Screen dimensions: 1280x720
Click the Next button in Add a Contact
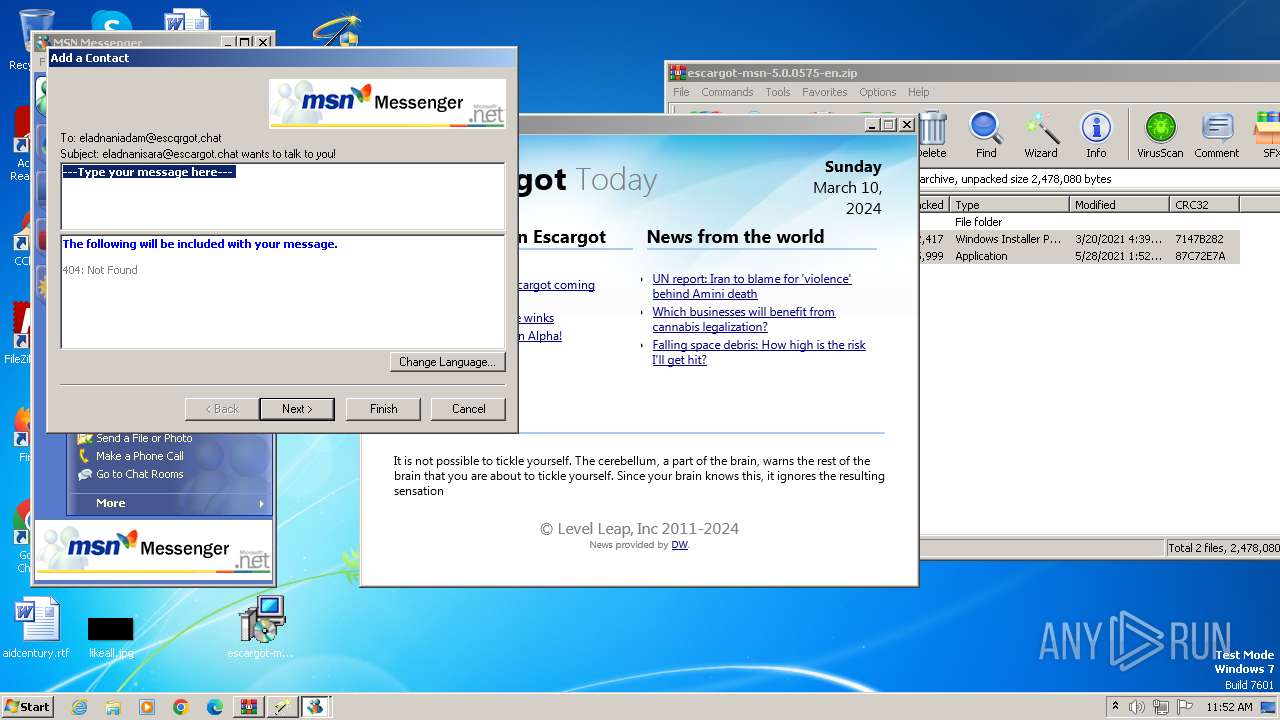(x=297, y=409)
